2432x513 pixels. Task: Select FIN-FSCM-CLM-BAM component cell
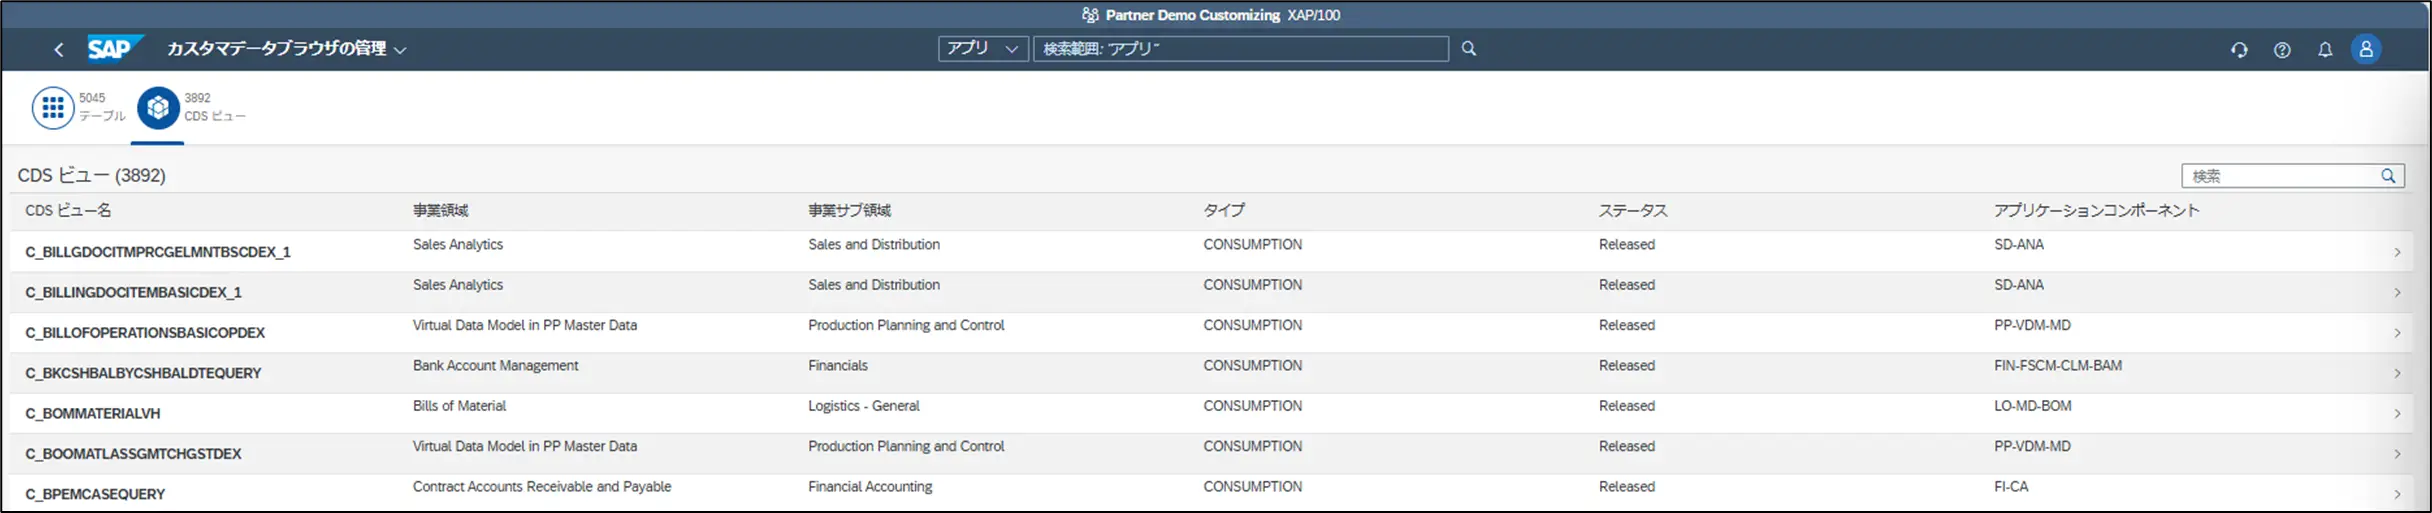coord(2058,366)
